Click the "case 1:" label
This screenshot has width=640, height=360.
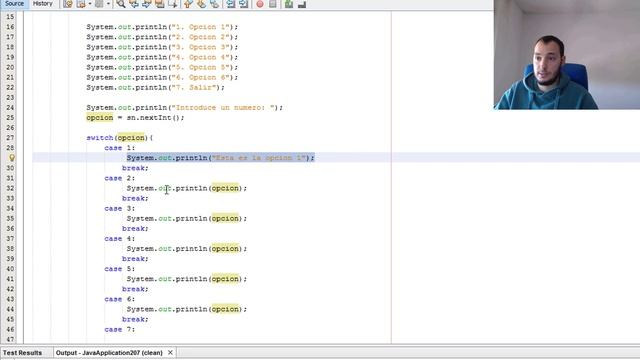tap(120, 148)
